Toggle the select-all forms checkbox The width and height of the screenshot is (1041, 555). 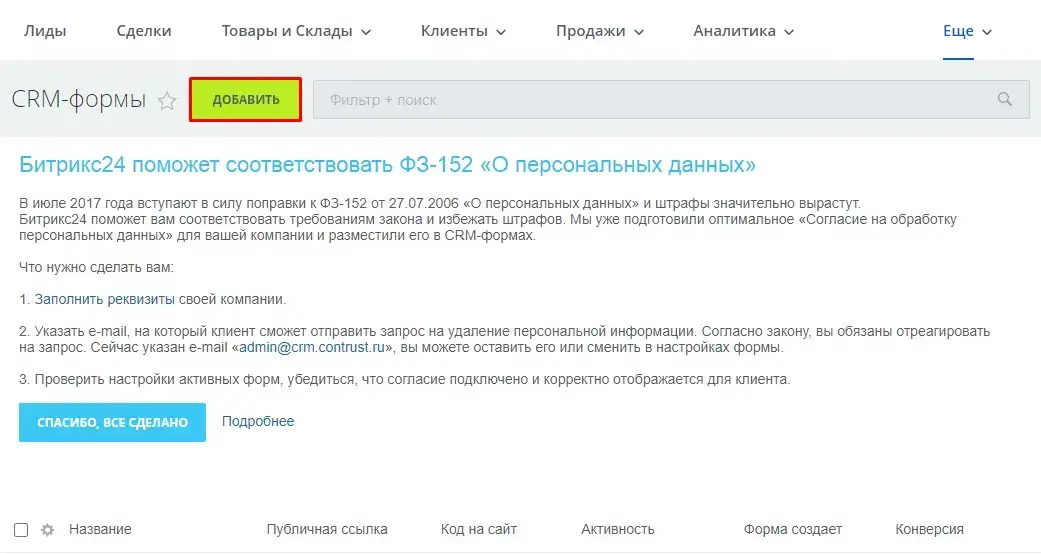coord(21,530)
